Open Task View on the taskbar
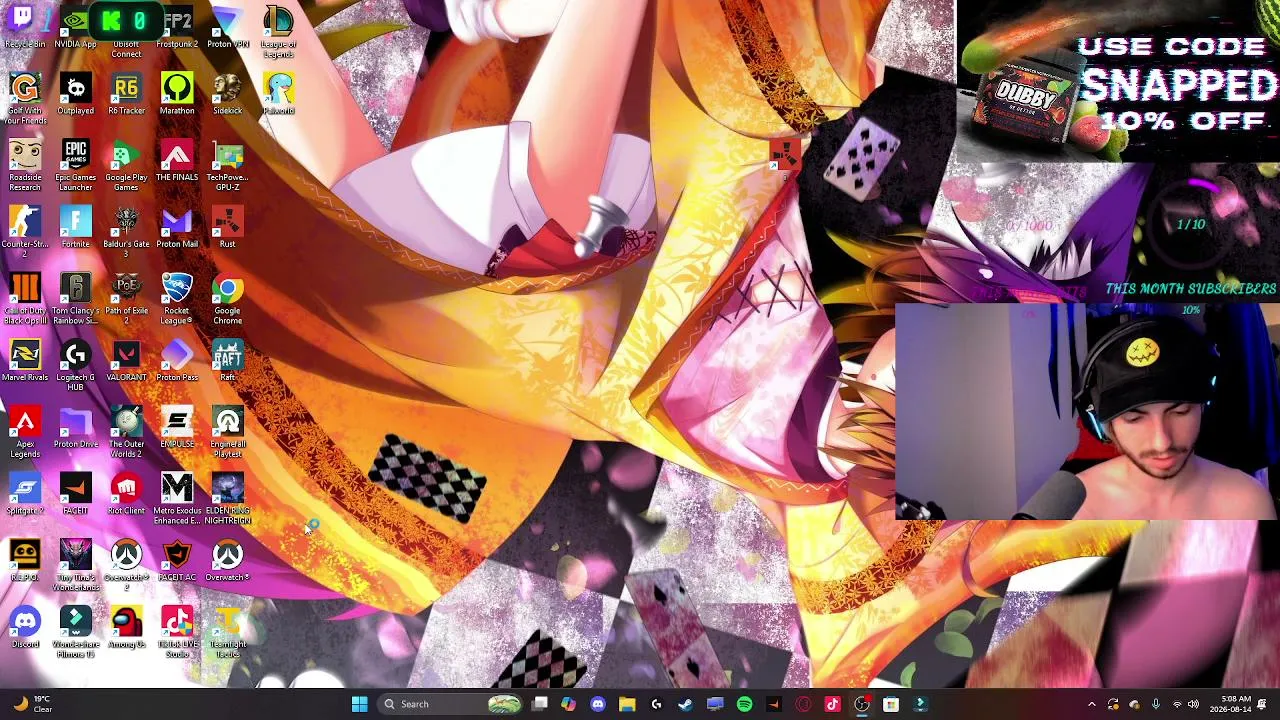This screenshot has height=720, width=1280. (x=540, y=704)
